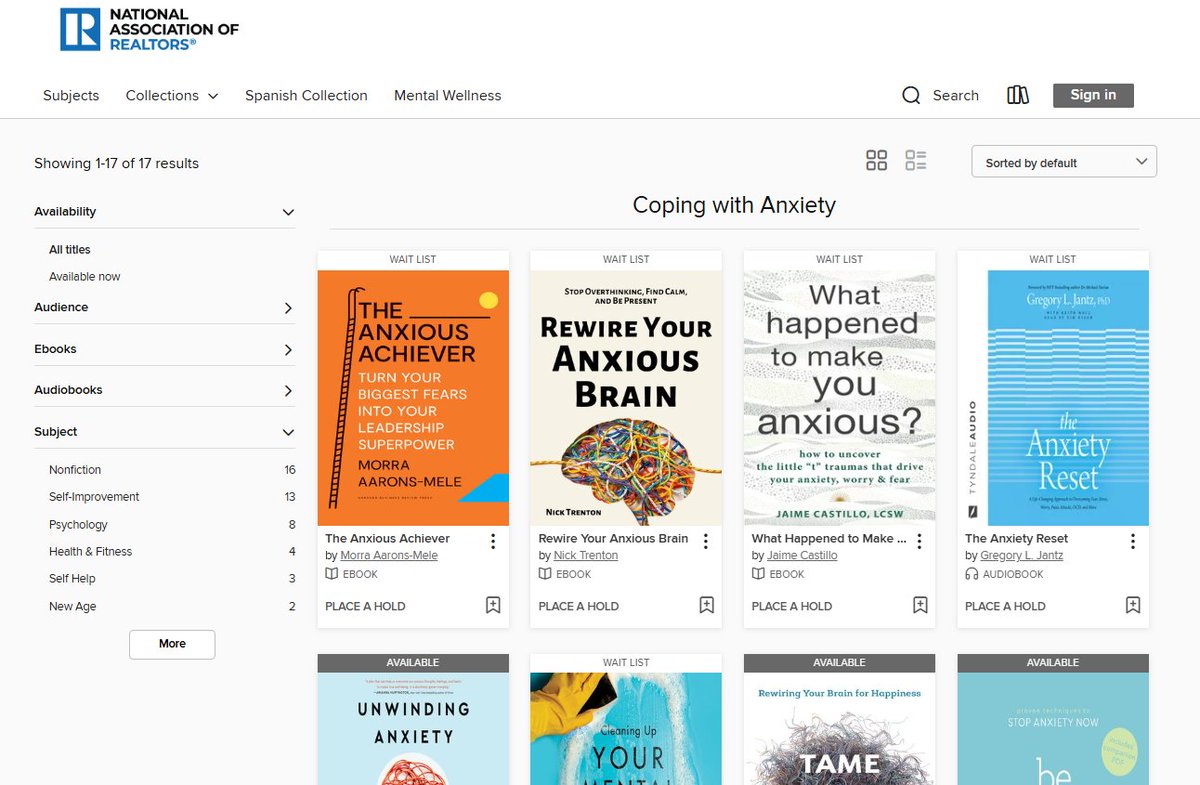Click the Sign in button
Screen dimensions: 1200x785
[1093, 95]
